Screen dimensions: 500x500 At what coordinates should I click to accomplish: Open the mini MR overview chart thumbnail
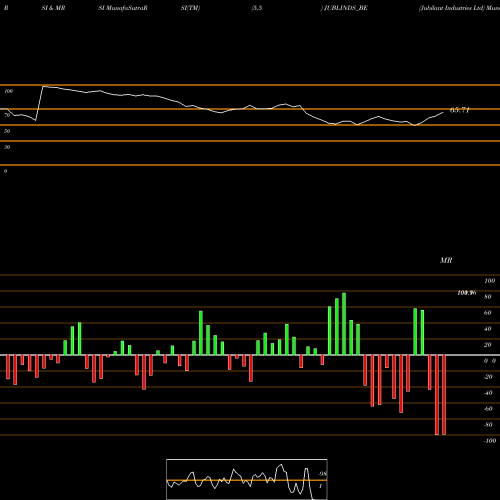[x=247, y=479]
